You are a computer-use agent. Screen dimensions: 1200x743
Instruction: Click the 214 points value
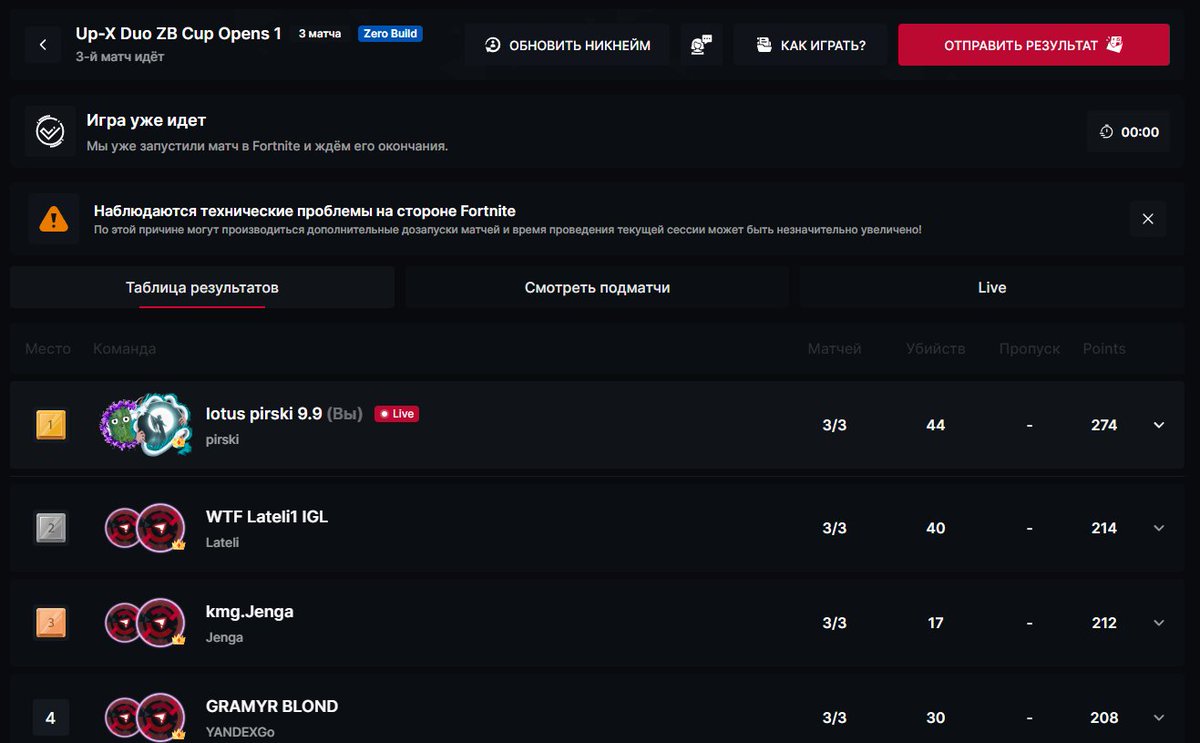(1104, 528)
